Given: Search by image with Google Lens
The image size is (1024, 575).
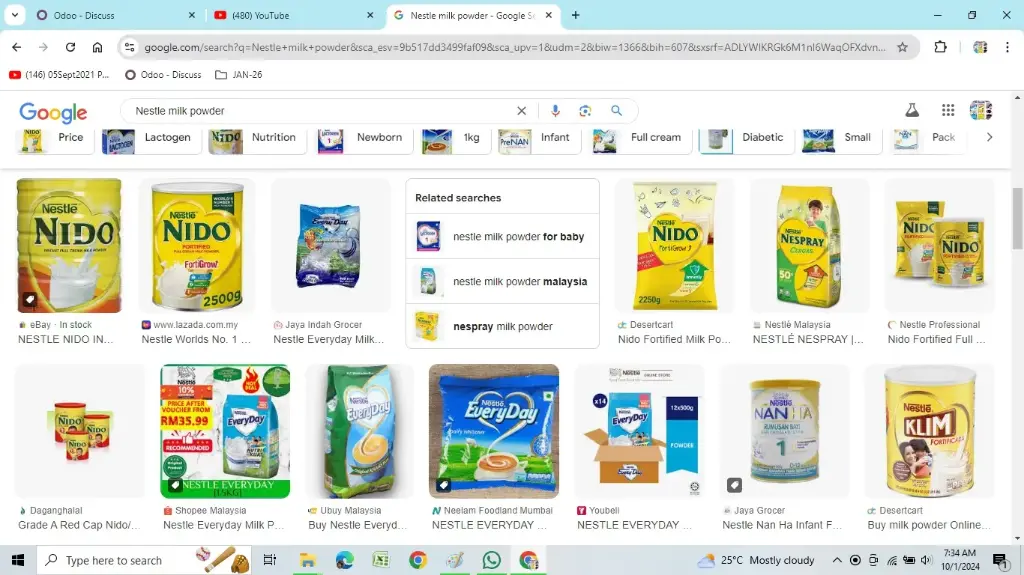Looking at the screenshot, I should tap(585, 111).
